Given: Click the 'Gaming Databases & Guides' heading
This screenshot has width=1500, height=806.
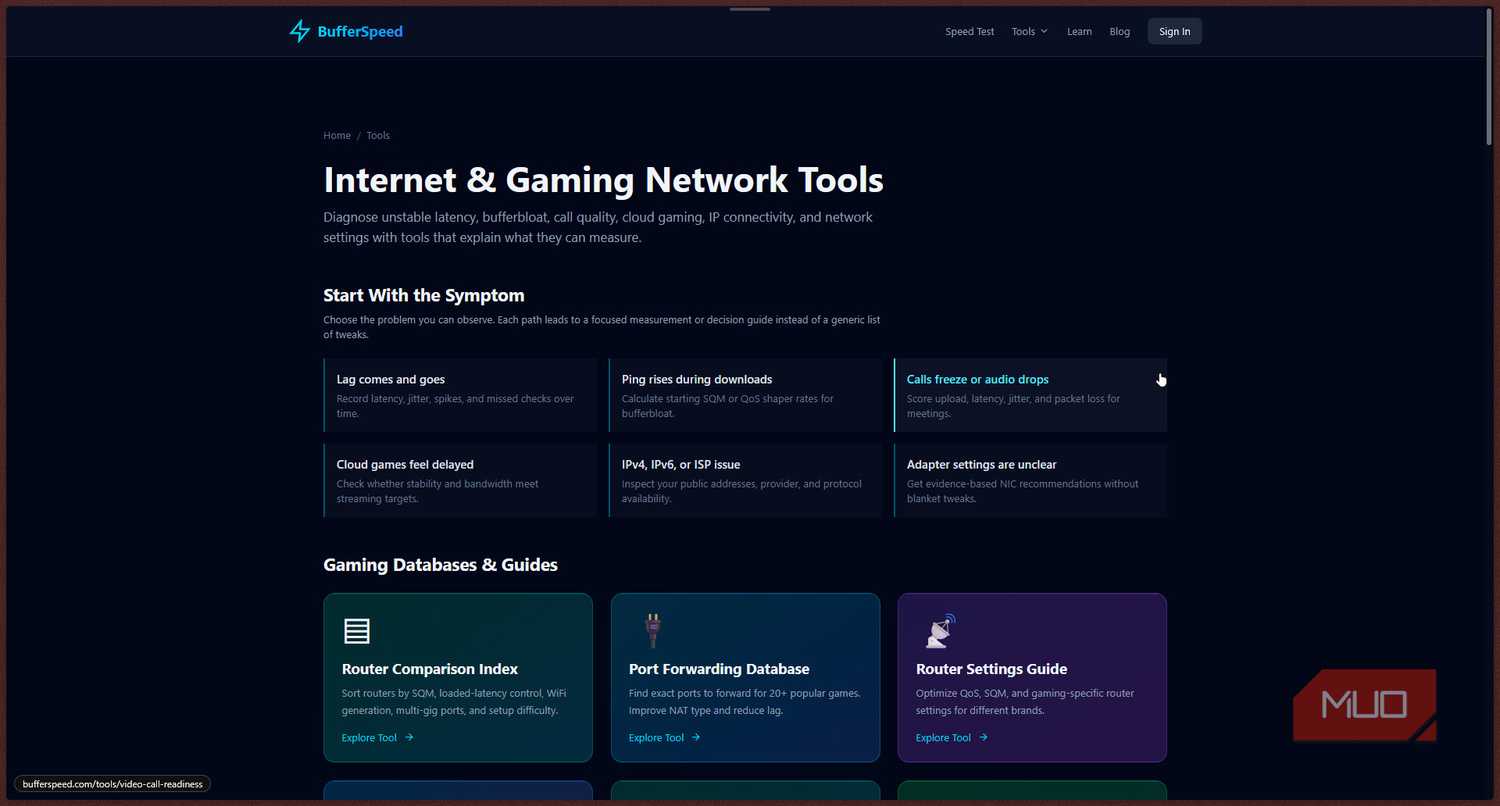Looking at the screenshot, I should click(440, 565).
